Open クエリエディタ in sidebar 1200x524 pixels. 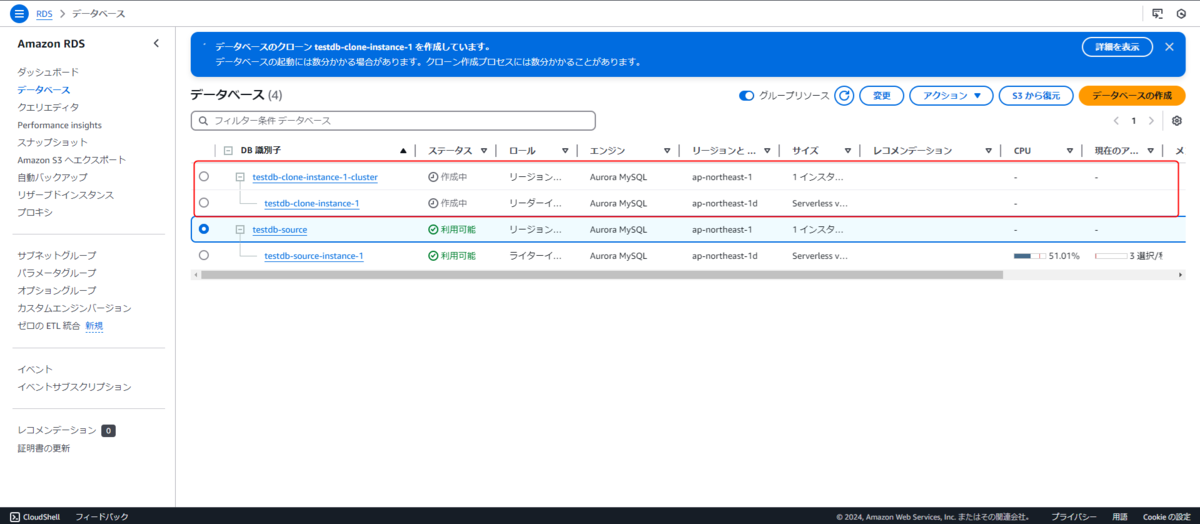coord(48,107)
